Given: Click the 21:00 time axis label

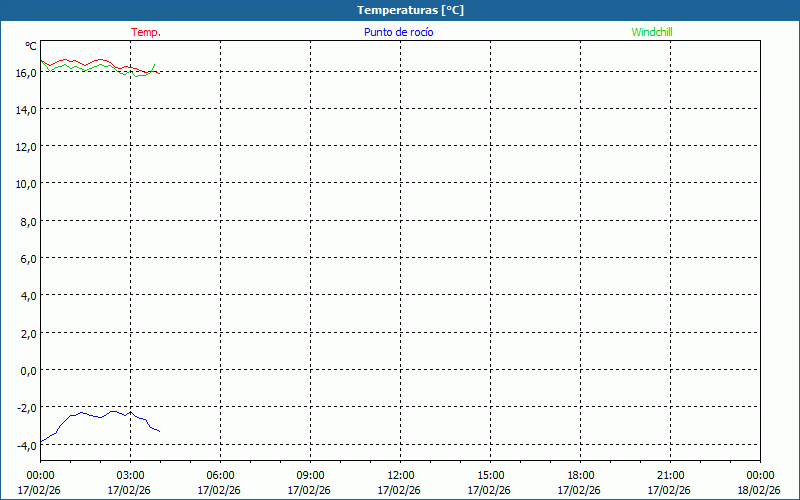Looking at the screenshot, I should 670,476.
